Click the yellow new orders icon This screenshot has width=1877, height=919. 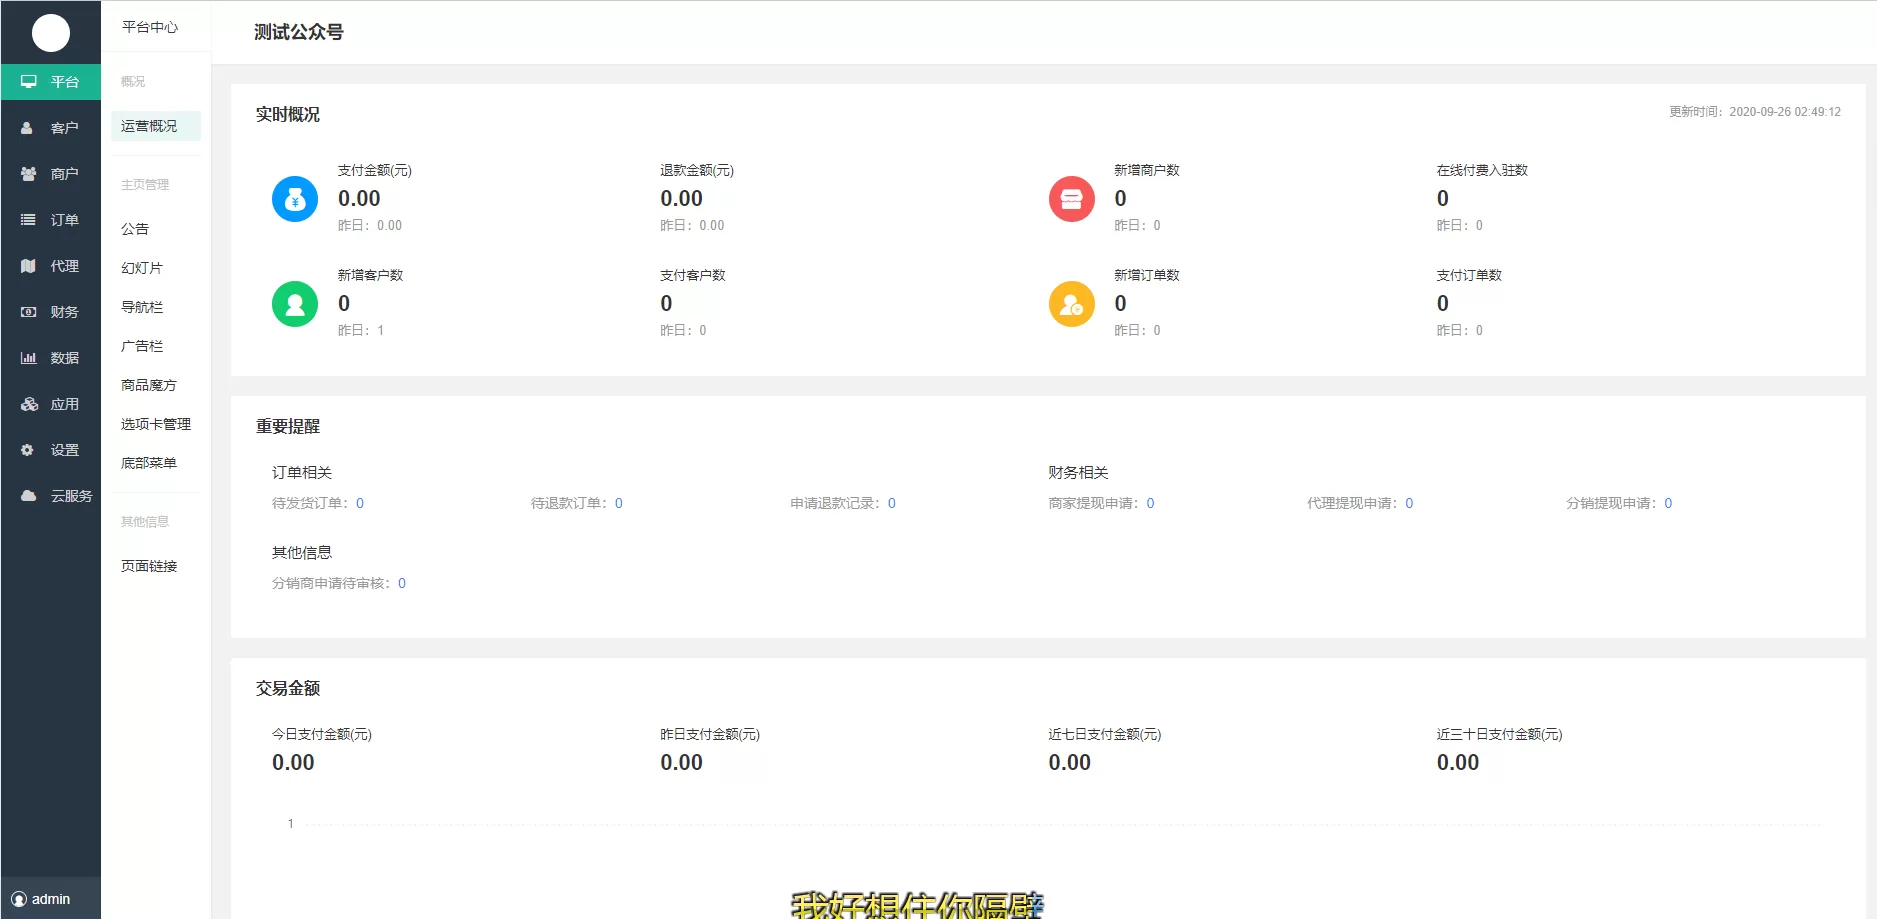[1071, 304]
